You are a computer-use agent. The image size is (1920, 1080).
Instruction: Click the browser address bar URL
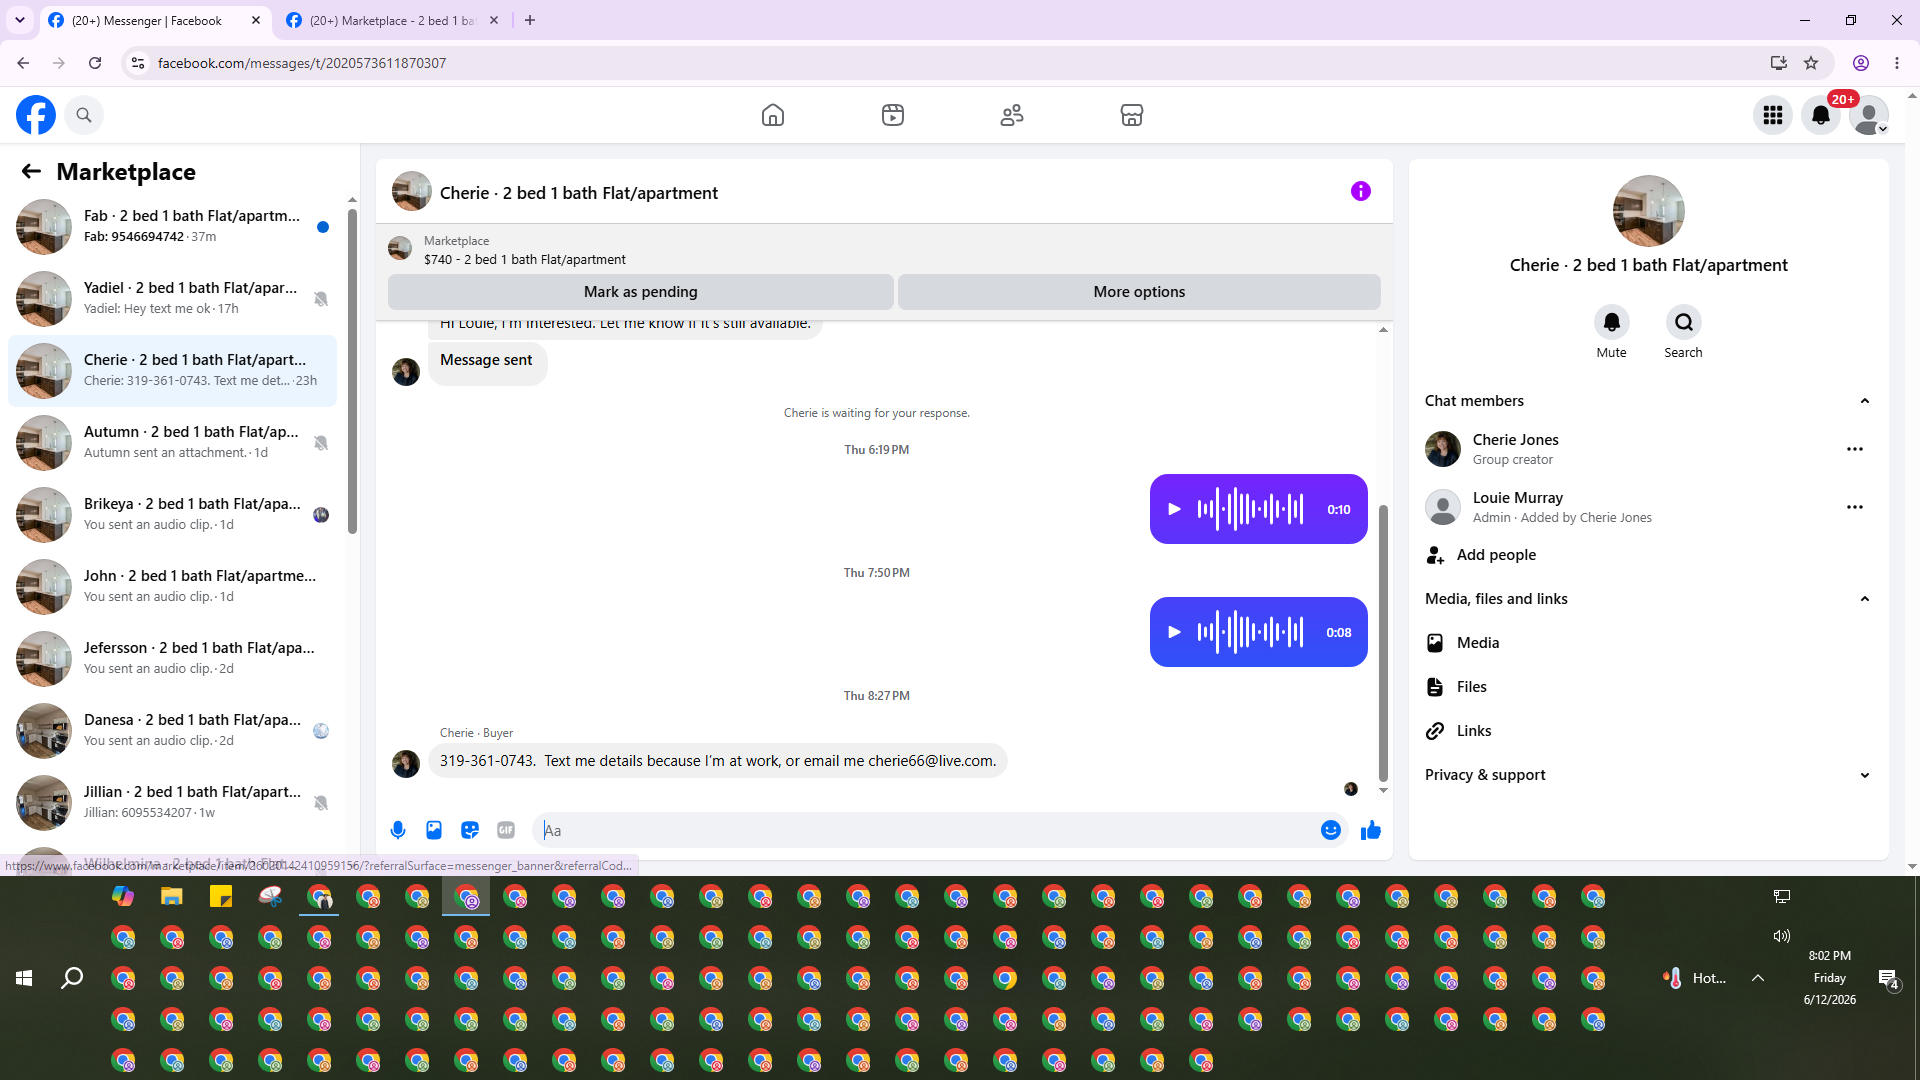pyautogui.click(x=302, y=63)
